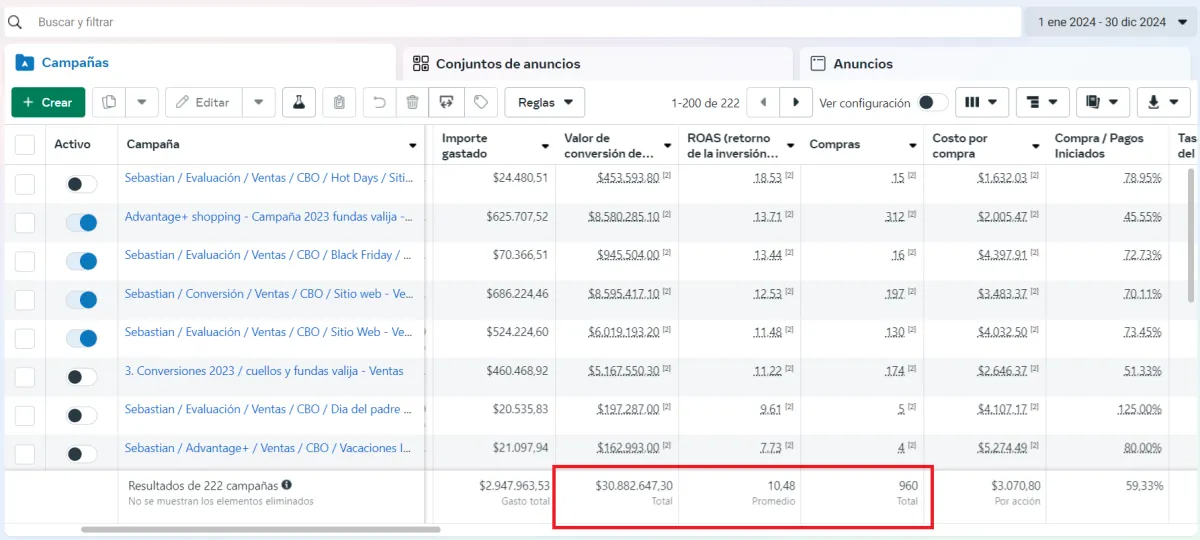Expand the duplicate options arrow

pyautogui.click(x=141, y=102)
